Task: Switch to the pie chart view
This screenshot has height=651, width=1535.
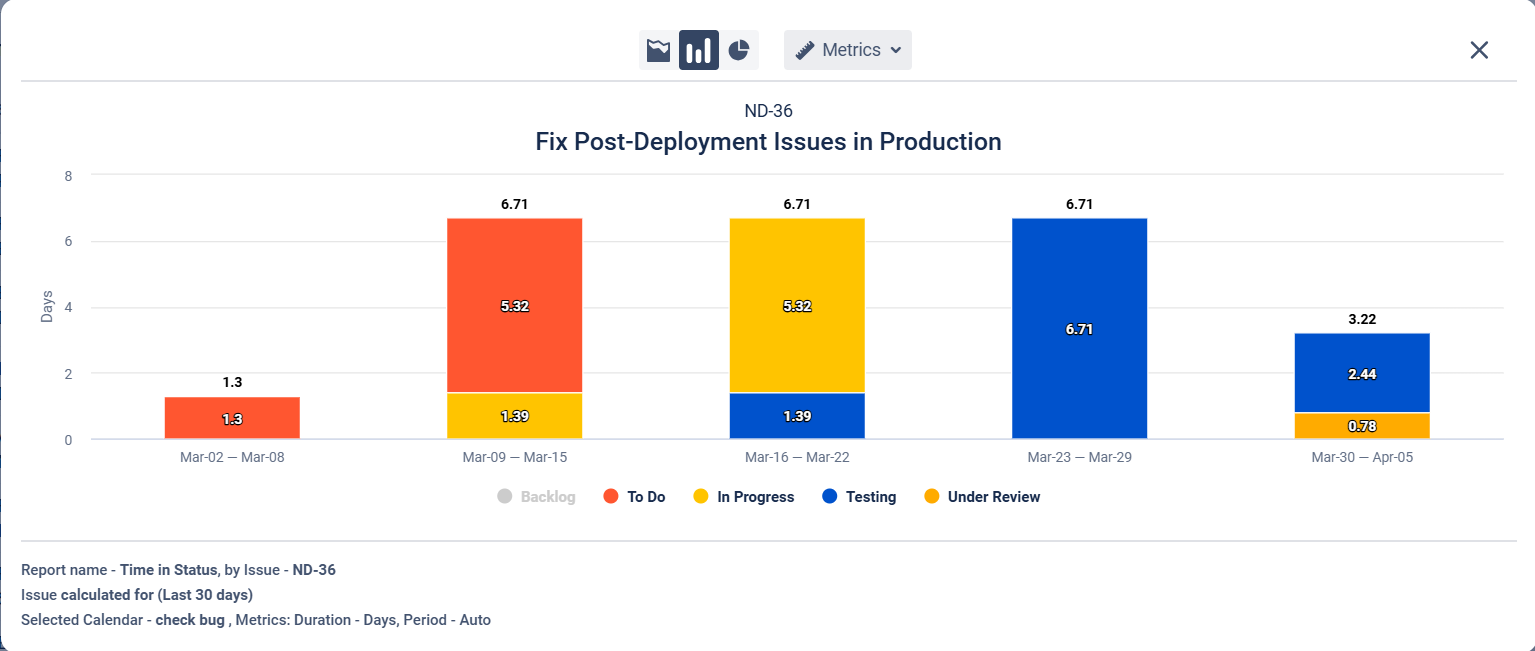Action: [x=739, y=50]
